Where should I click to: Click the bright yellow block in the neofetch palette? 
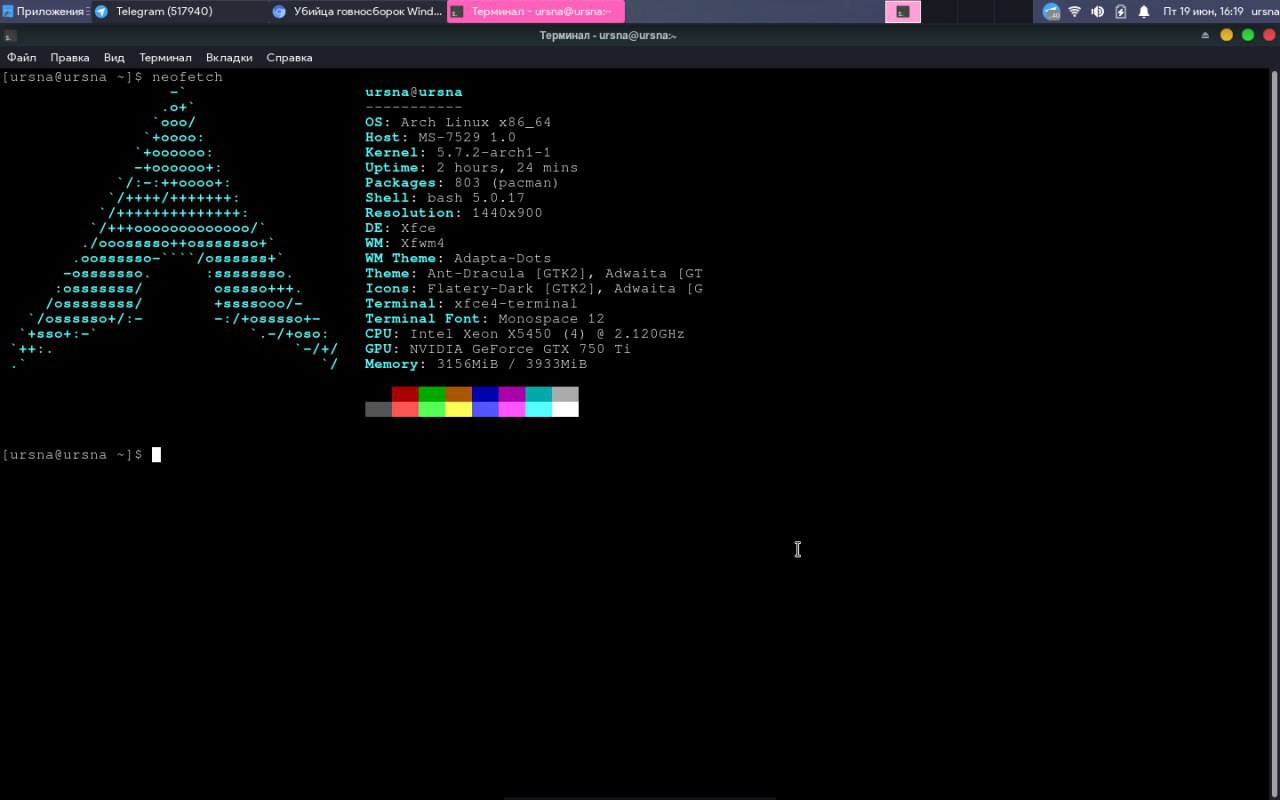[x=458, y=409]
